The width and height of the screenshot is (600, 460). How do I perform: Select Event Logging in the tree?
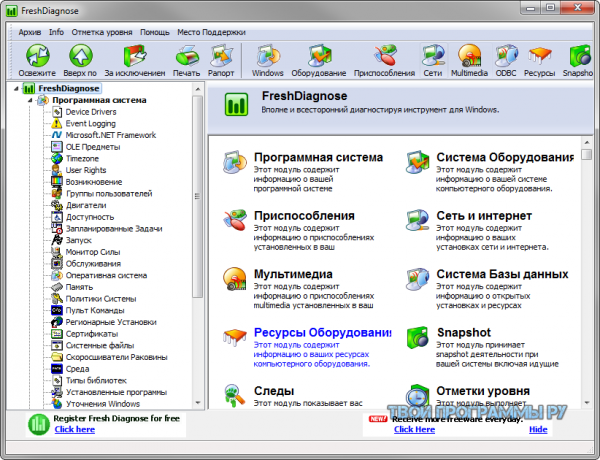tap(90, 124)
